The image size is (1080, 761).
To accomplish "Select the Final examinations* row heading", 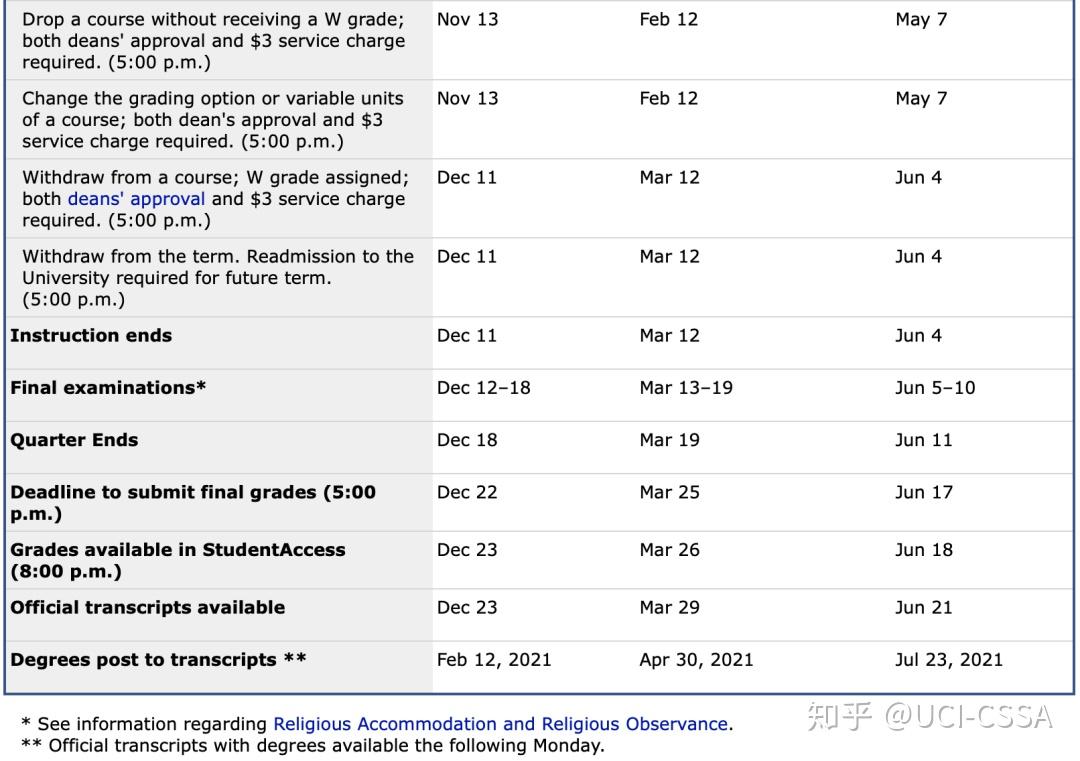I will (x=108, y=388).
